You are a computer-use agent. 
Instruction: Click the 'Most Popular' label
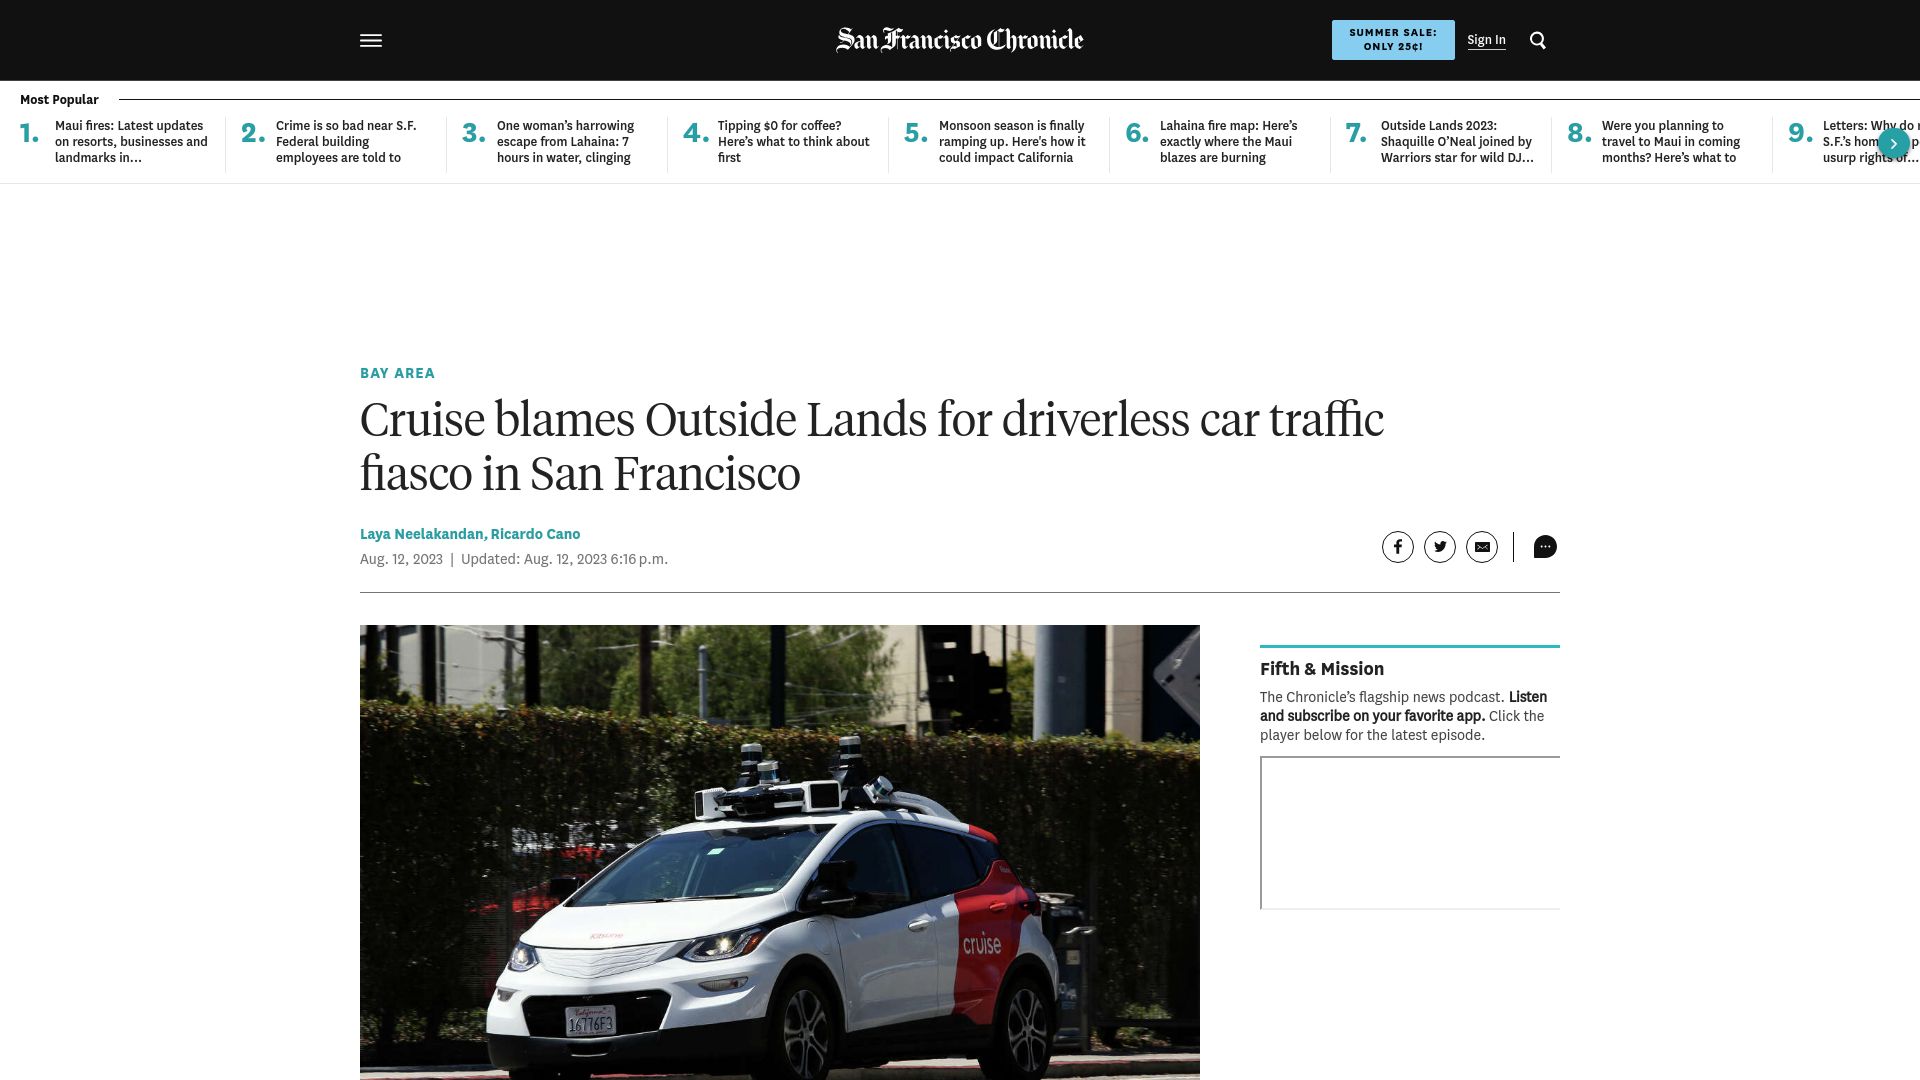[59, 100]
